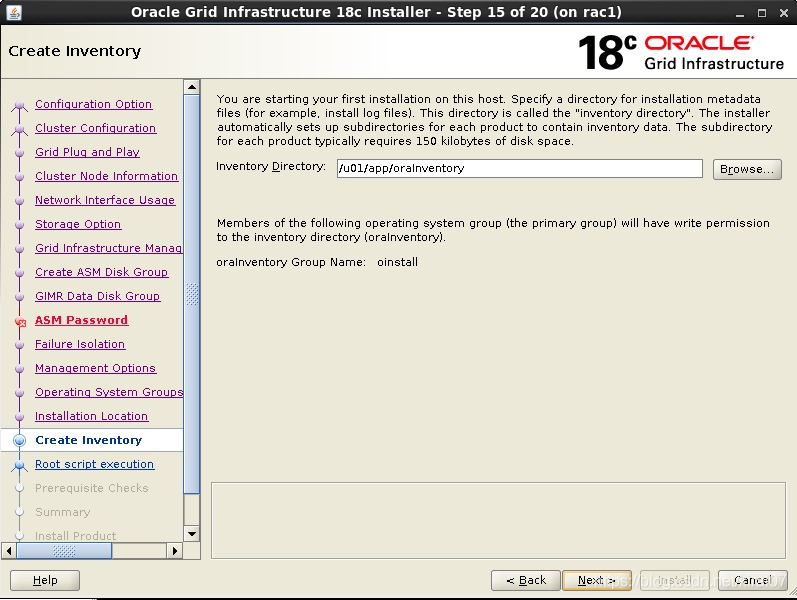Image resolution: width=797 pixels, height=600 pixels.
Task: Close the installer window
Action: tap(784, 13)
